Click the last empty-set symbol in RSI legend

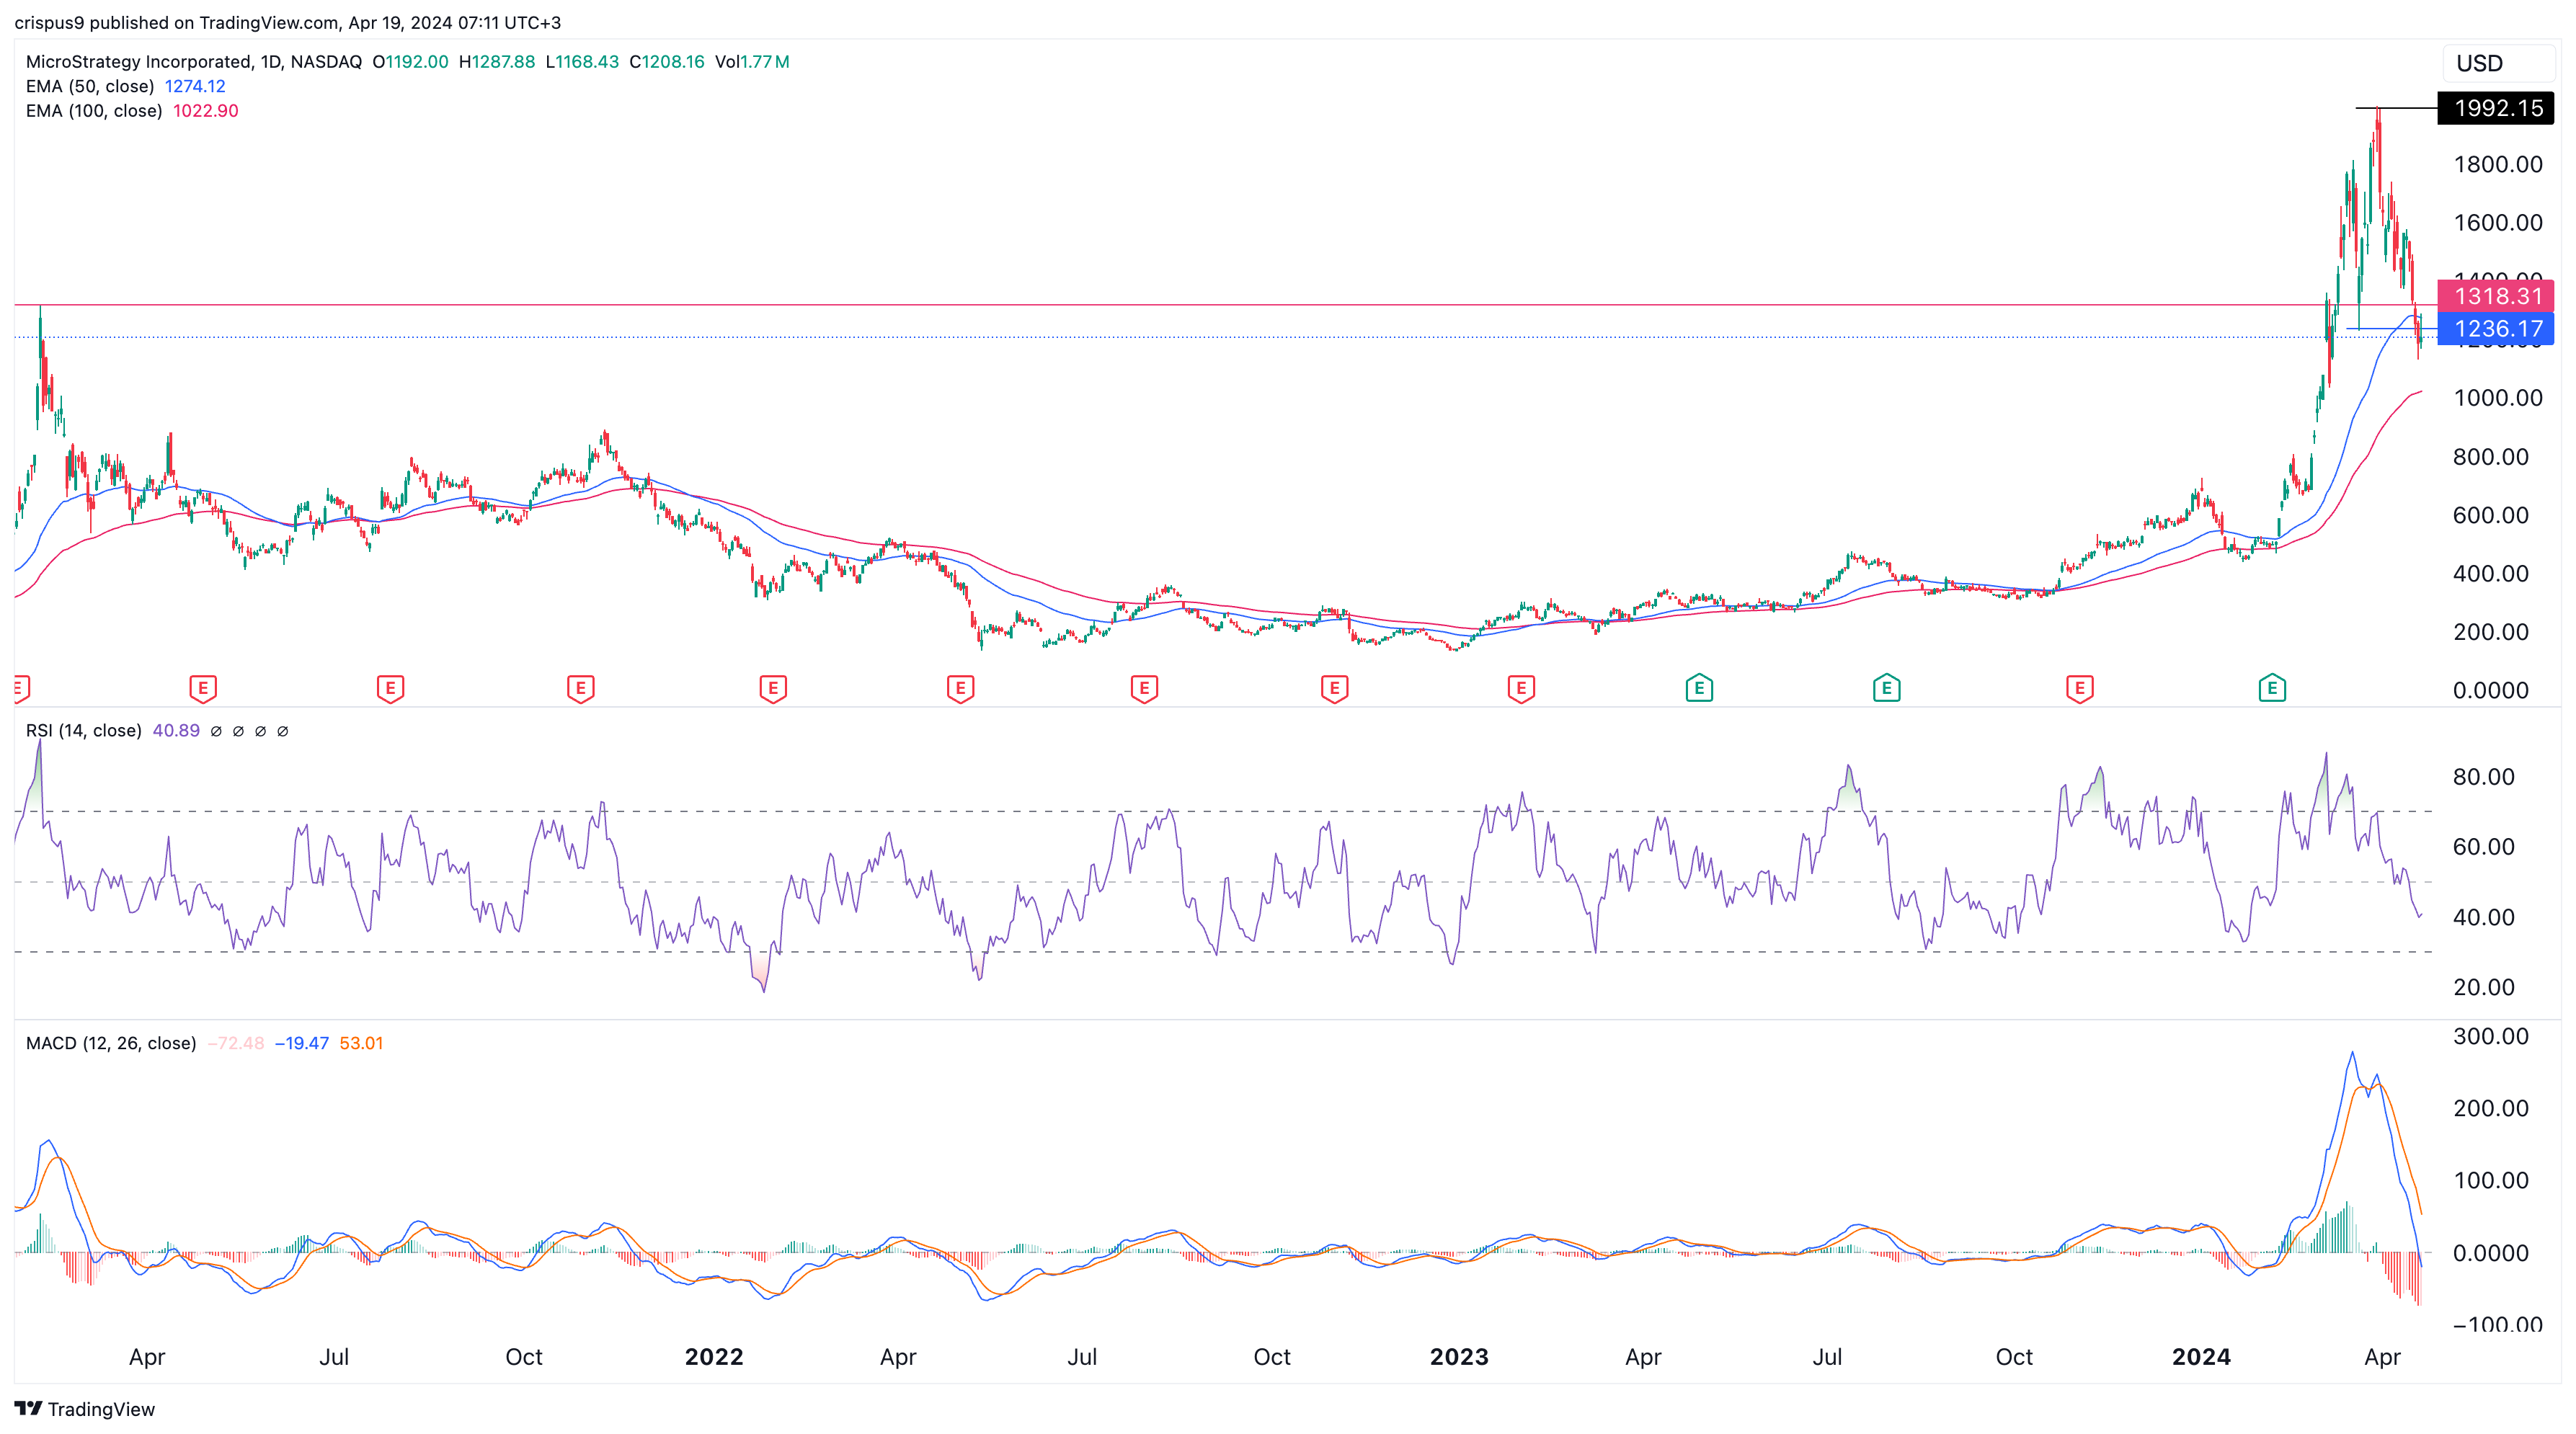pos(283,731)
